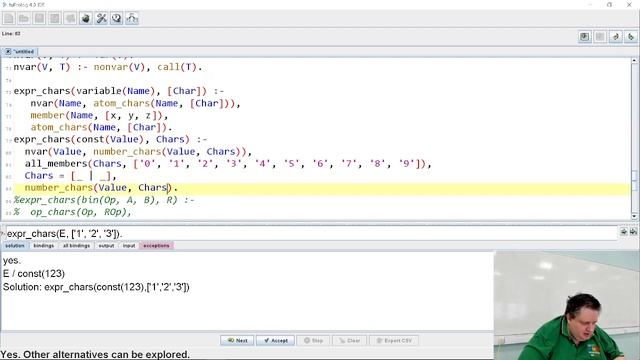Click the highlighted number_chars(Value, Chars) line
Image resolution: width=640 pixels, height=360 pixels.
point(101,188)
